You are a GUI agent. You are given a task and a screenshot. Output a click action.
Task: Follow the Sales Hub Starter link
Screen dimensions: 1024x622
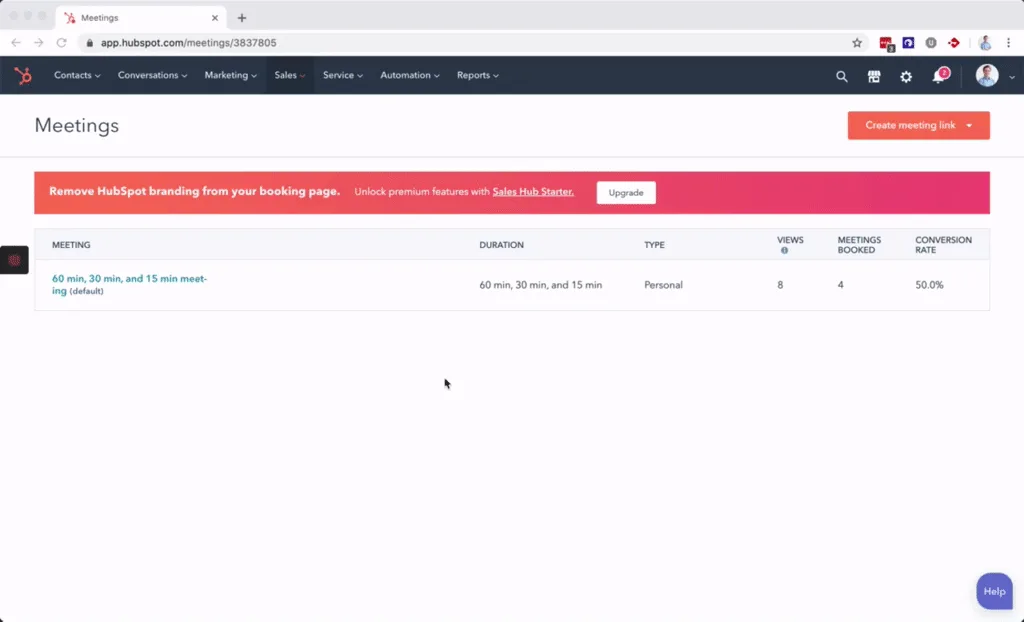click(x=533, y=191)
